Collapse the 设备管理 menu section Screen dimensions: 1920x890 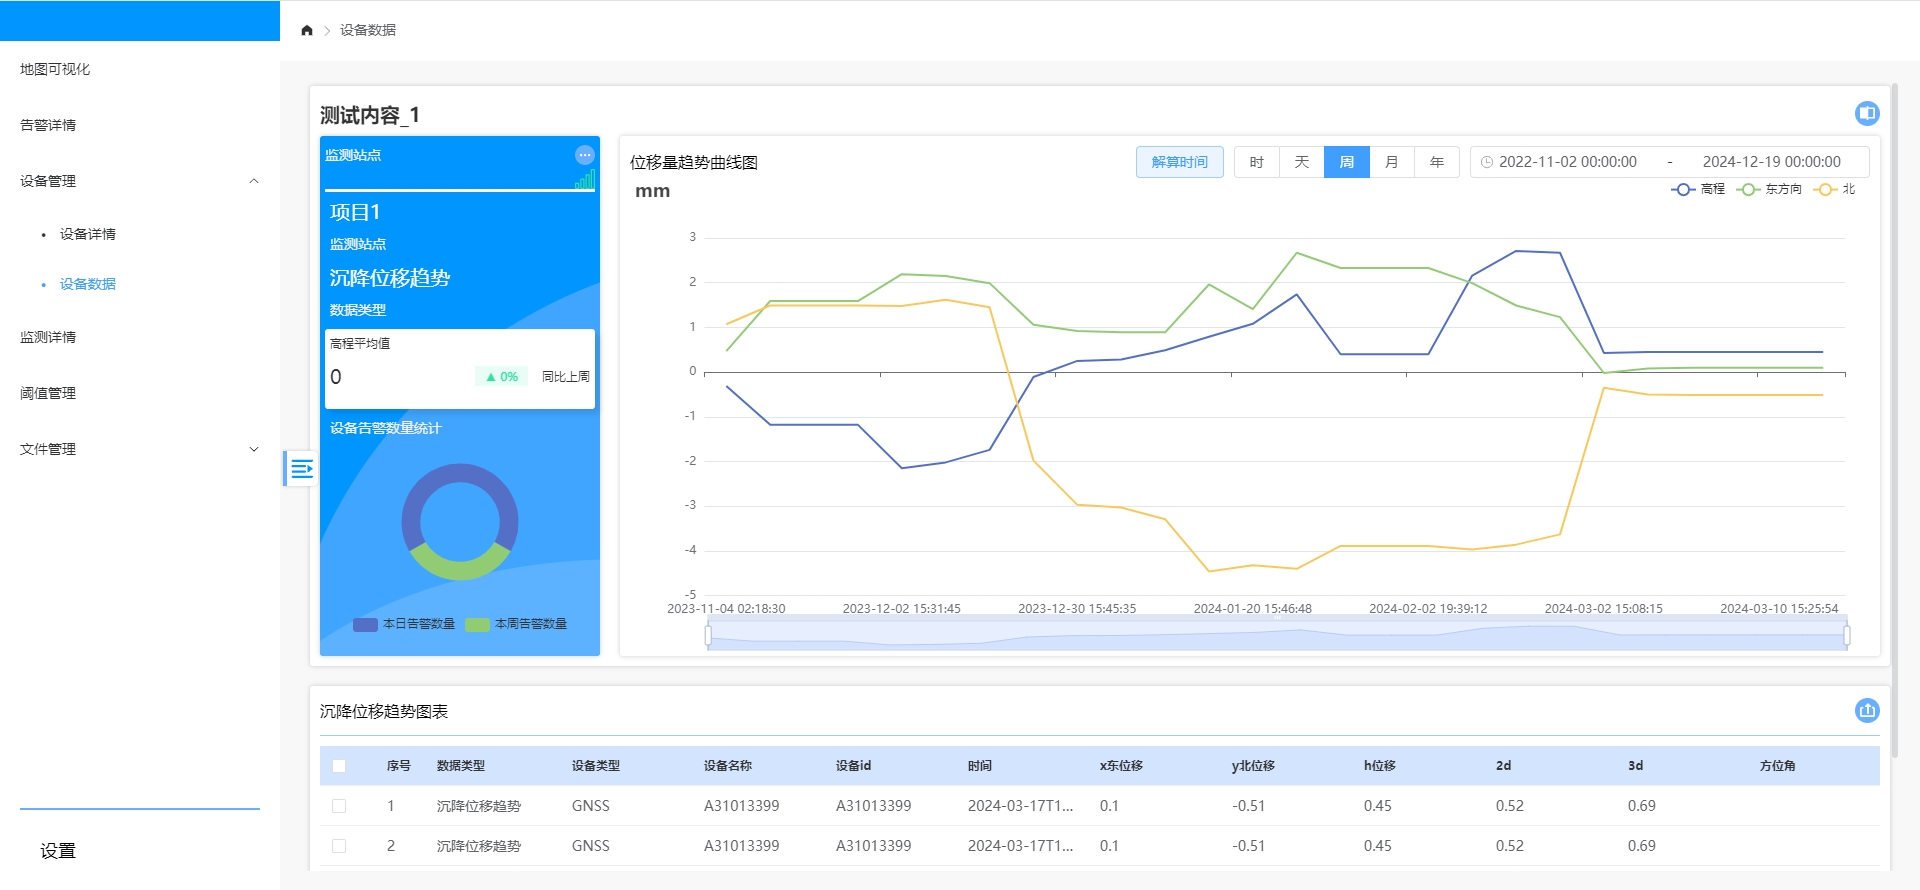(x=140, y=181)
